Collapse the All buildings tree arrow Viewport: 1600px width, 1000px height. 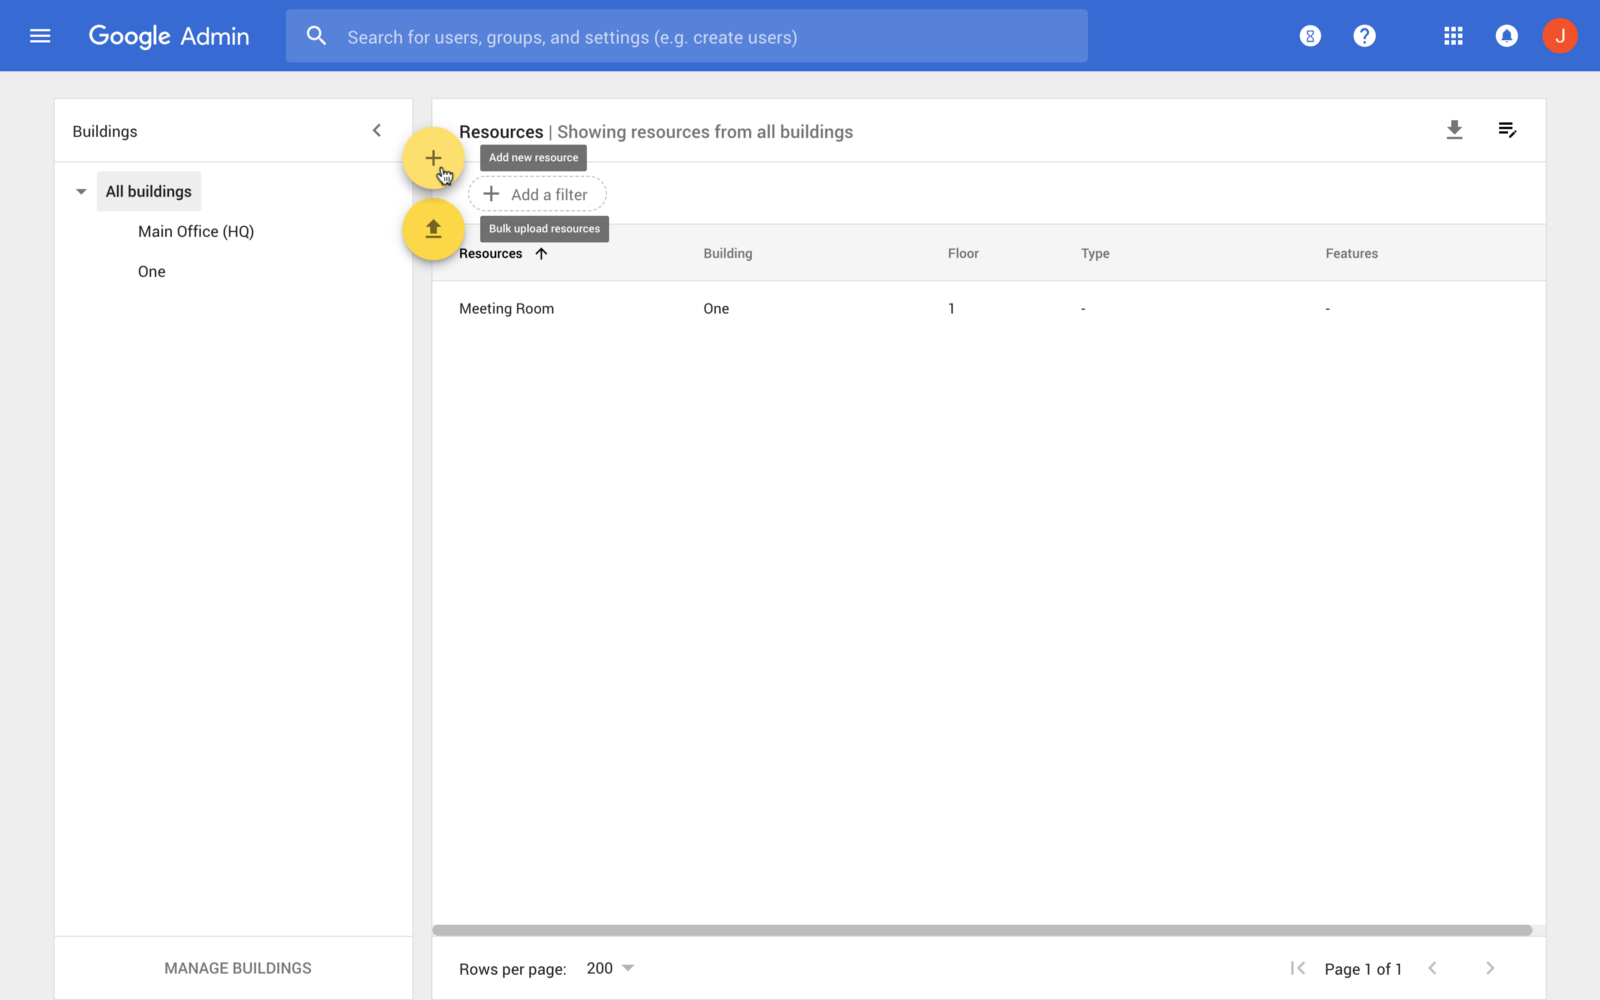(81, 191)
